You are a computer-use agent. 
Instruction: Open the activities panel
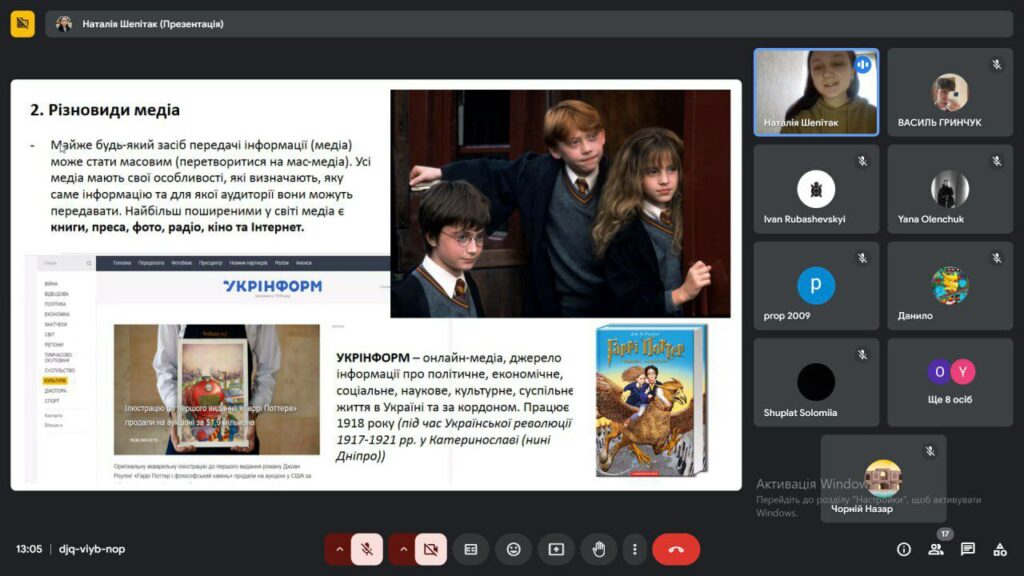pyautogui.click(x=999, y=549)
